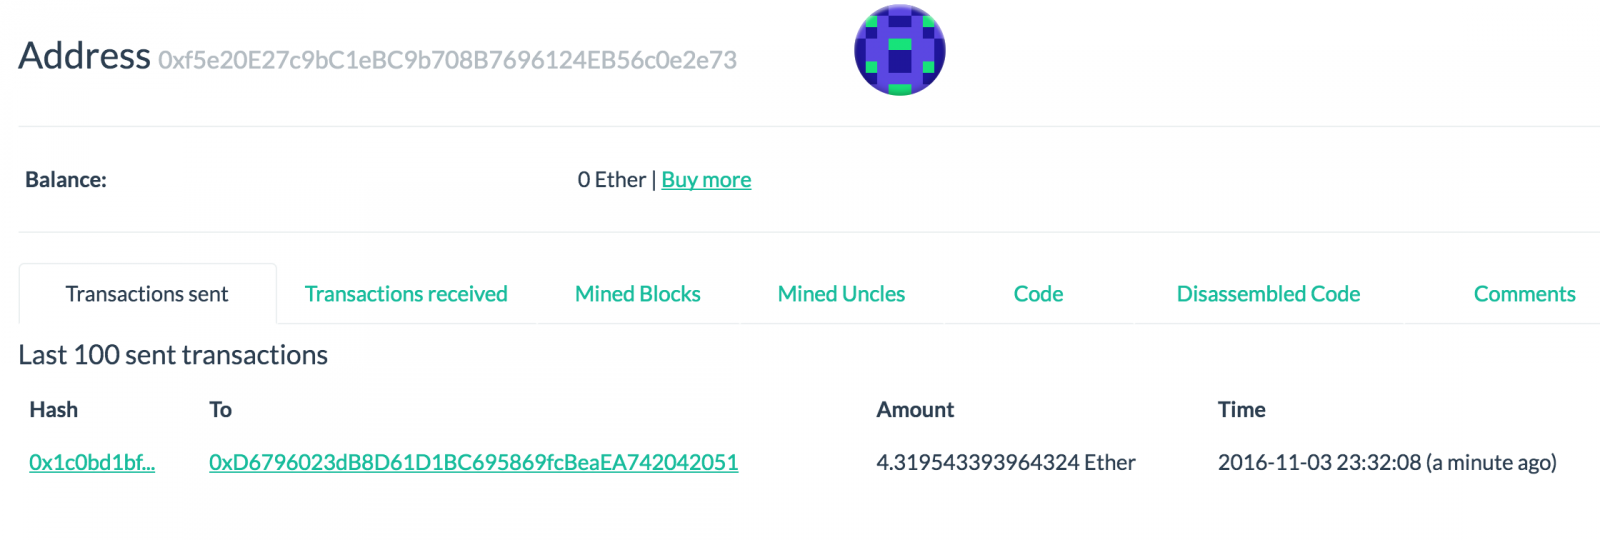The image size is (1600, 540).
Task: Switch to Transactions received tab
Action: (x=406, y=294)
